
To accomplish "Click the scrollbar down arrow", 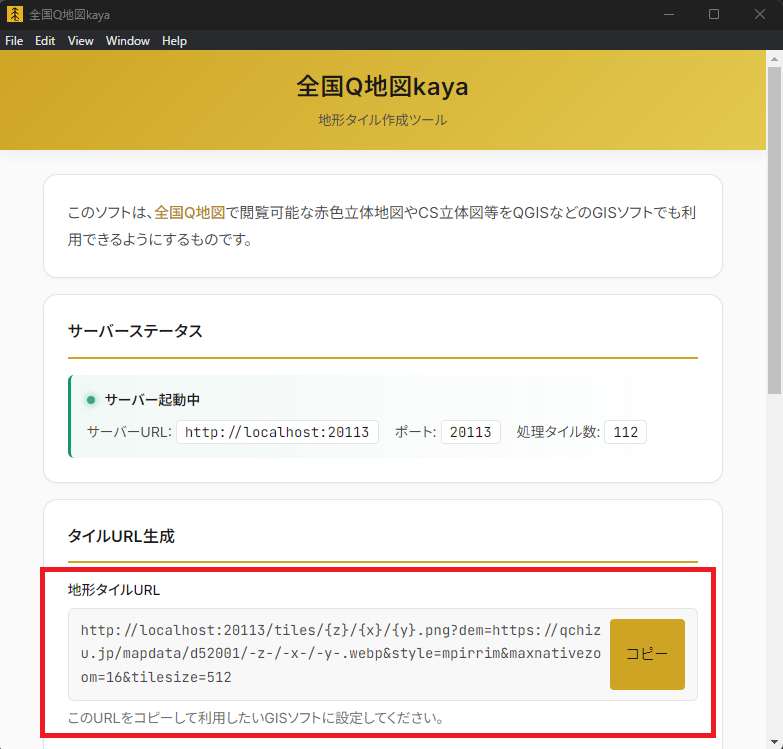I will (x=775, y=742).
